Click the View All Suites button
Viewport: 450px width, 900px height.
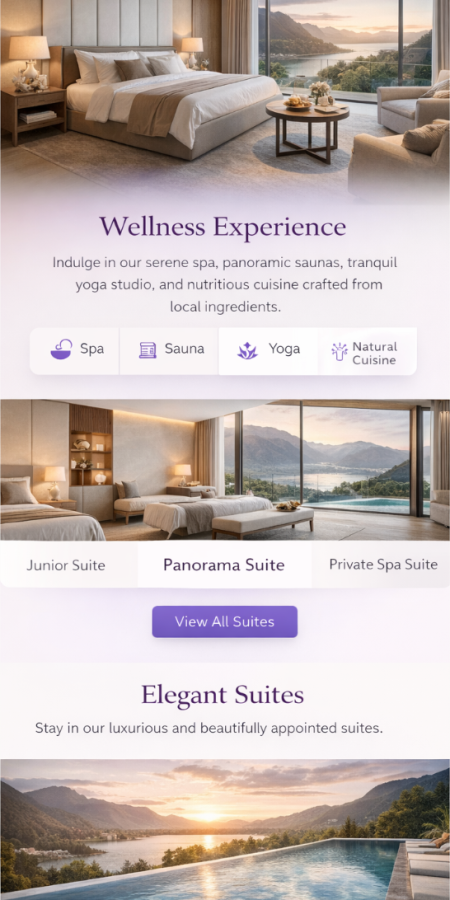click(x=224, y=622)
